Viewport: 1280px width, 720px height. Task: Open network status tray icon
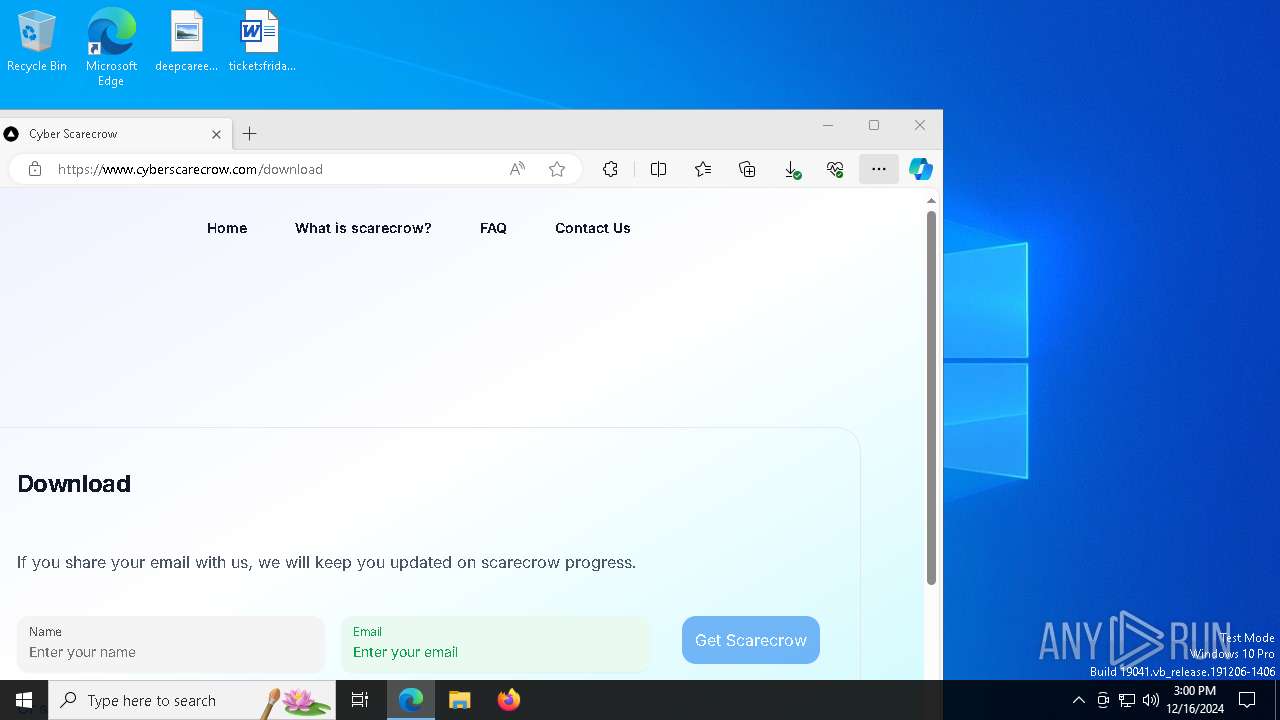tap(1127, 700)
